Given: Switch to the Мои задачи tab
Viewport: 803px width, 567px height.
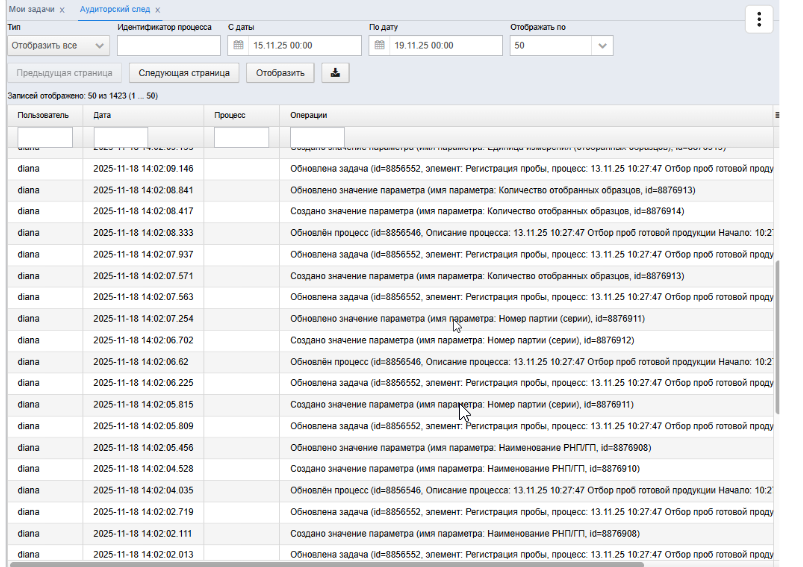Looking at the screenshot, I should [31, 9].
